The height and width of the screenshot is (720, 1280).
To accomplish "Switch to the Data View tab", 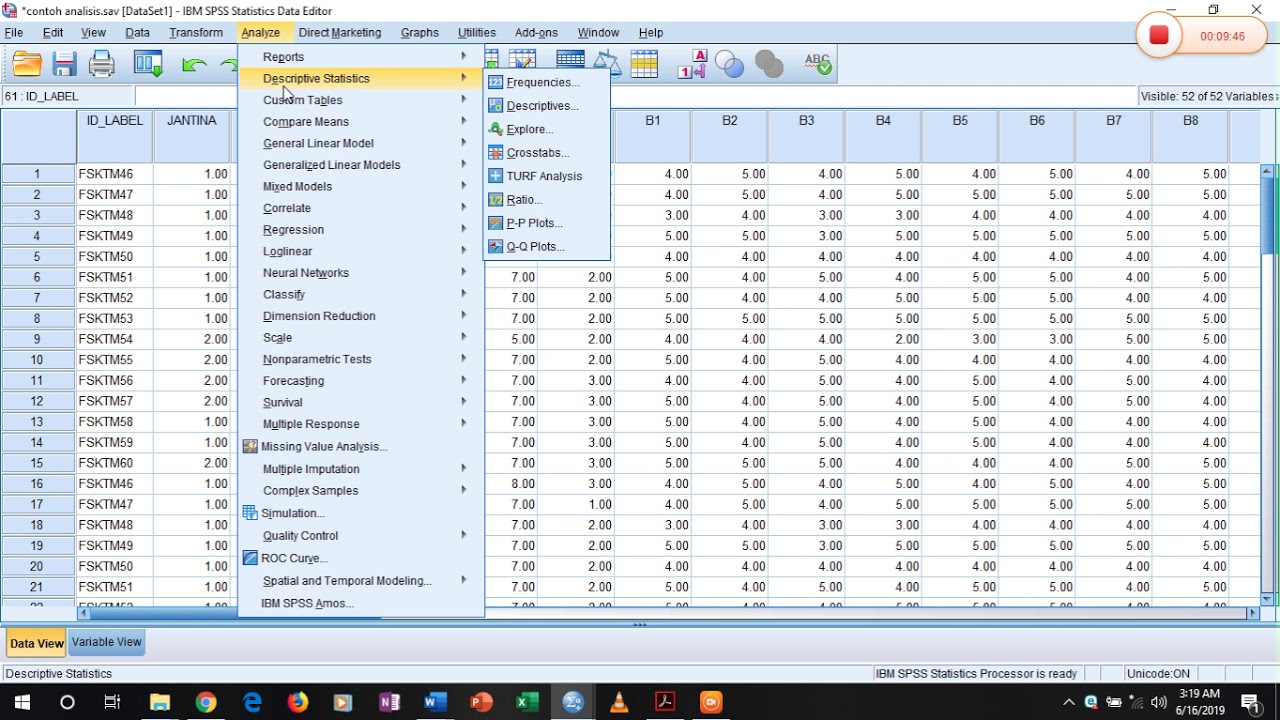I will tap(37, 644).
